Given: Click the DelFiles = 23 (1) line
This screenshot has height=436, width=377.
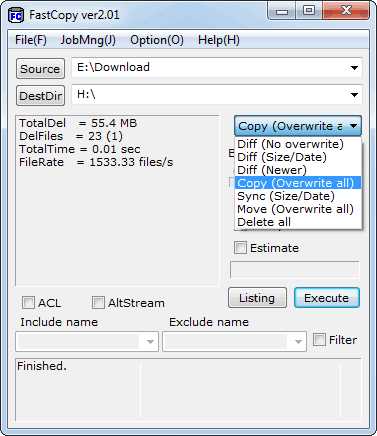Looking at the screenshot, I should coord(71,136).
